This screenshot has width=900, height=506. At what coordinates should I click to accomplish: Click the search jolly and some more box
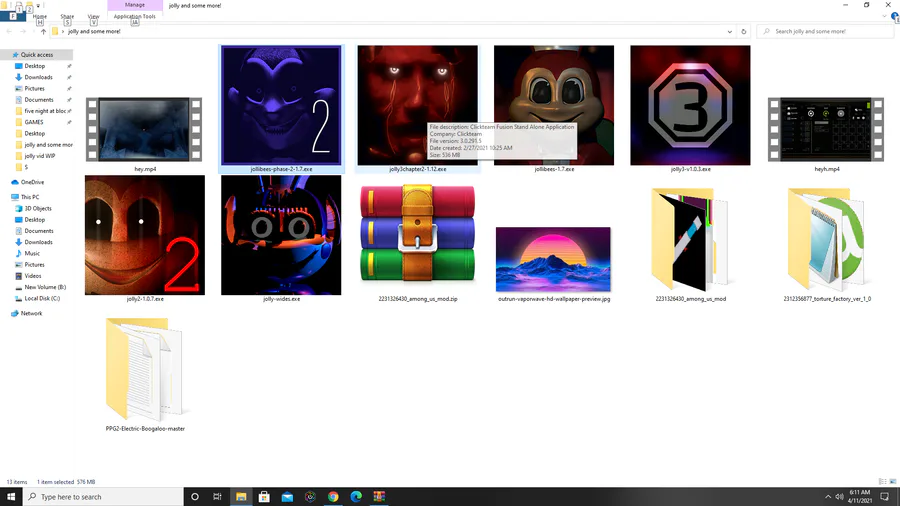point(824,32)
